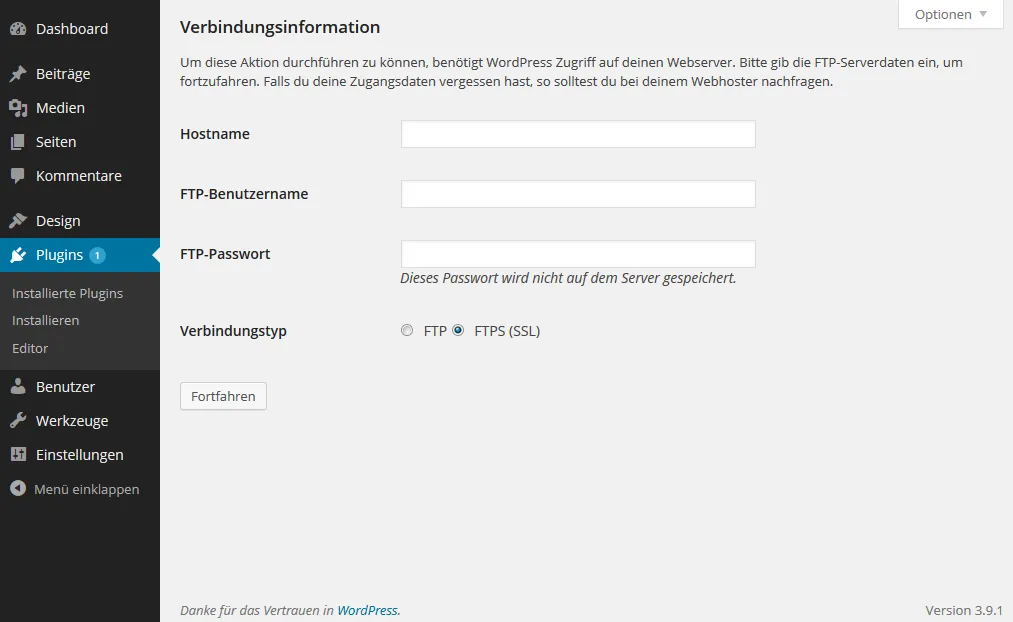The width and height of the screenshot is (1013, 622).
Task: Click the Kommentare speech bubble icon
Action: tap(18, 176)
